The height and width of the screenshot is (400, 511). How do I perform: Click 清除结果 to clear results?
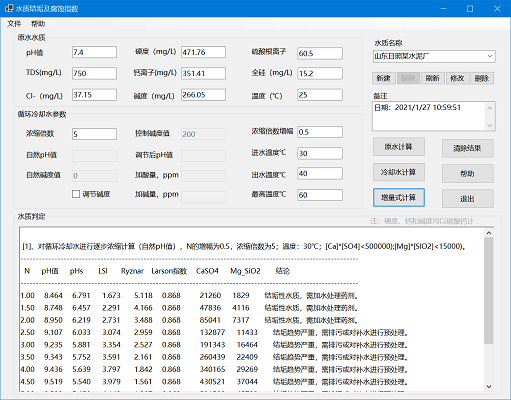[x=468, y=148]
